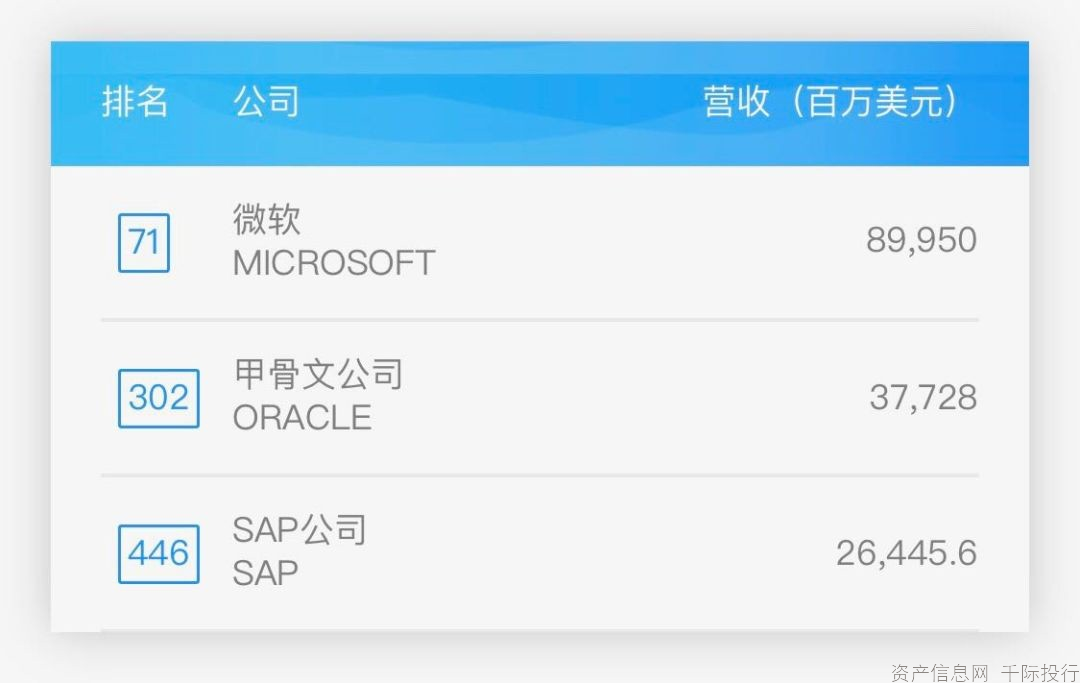Click the rank 446 badge
1080x683 pixels.
point(159,554)
